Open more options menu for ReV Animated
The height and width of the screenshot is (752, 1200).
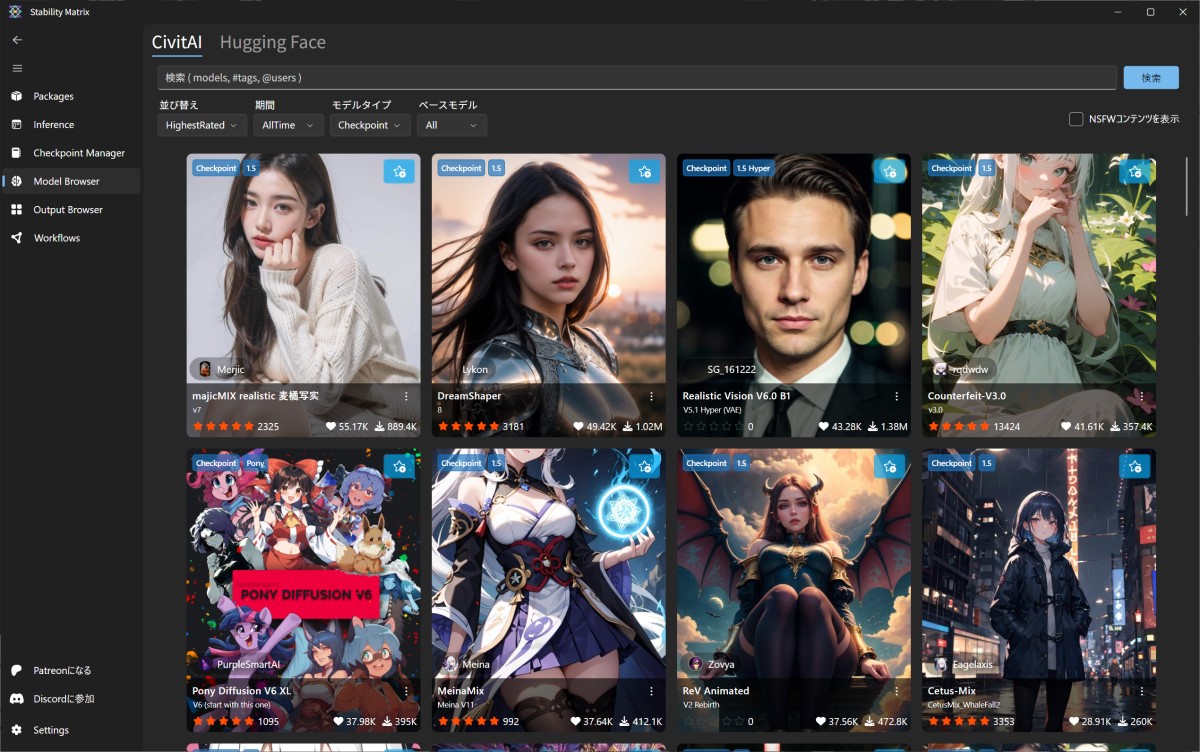(897, 691)
